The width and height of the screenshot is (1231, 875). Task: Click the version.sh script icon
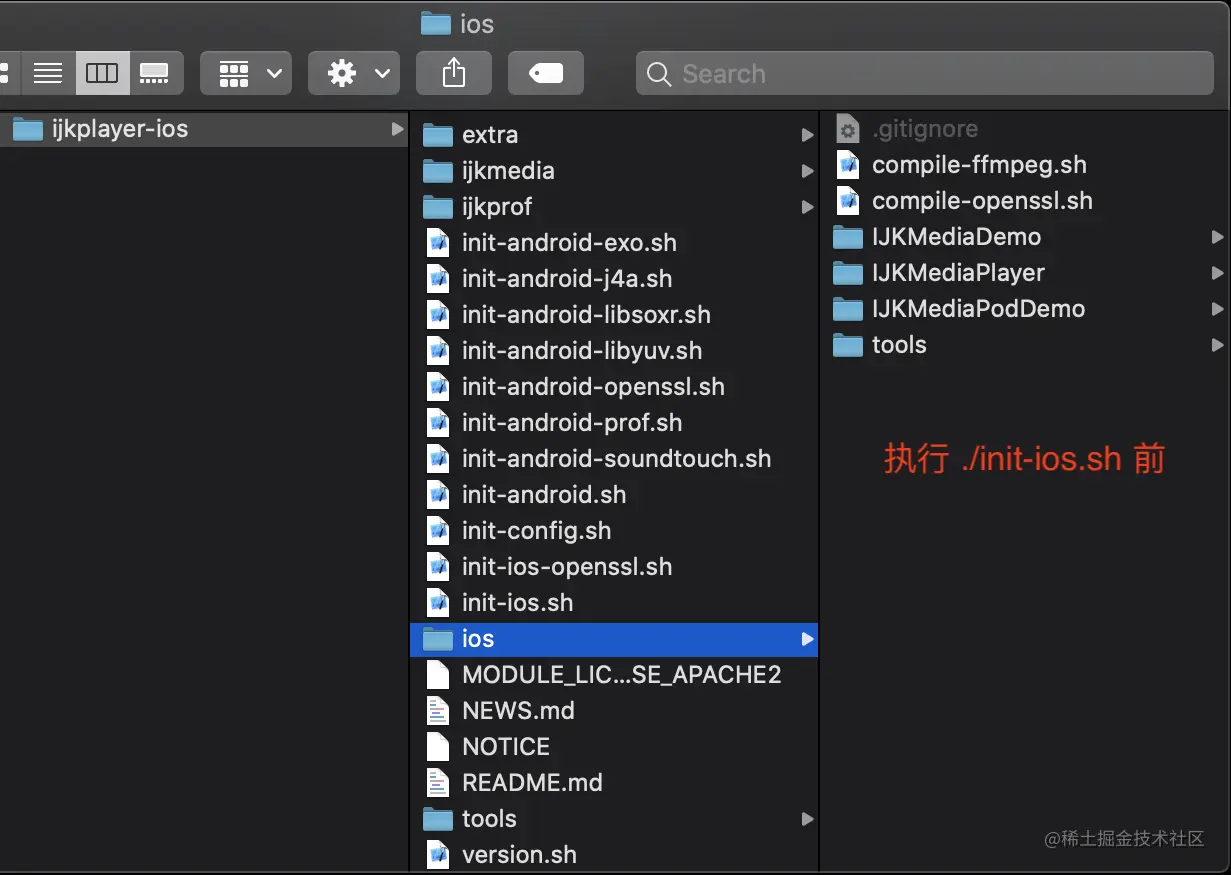coord(438,855)
